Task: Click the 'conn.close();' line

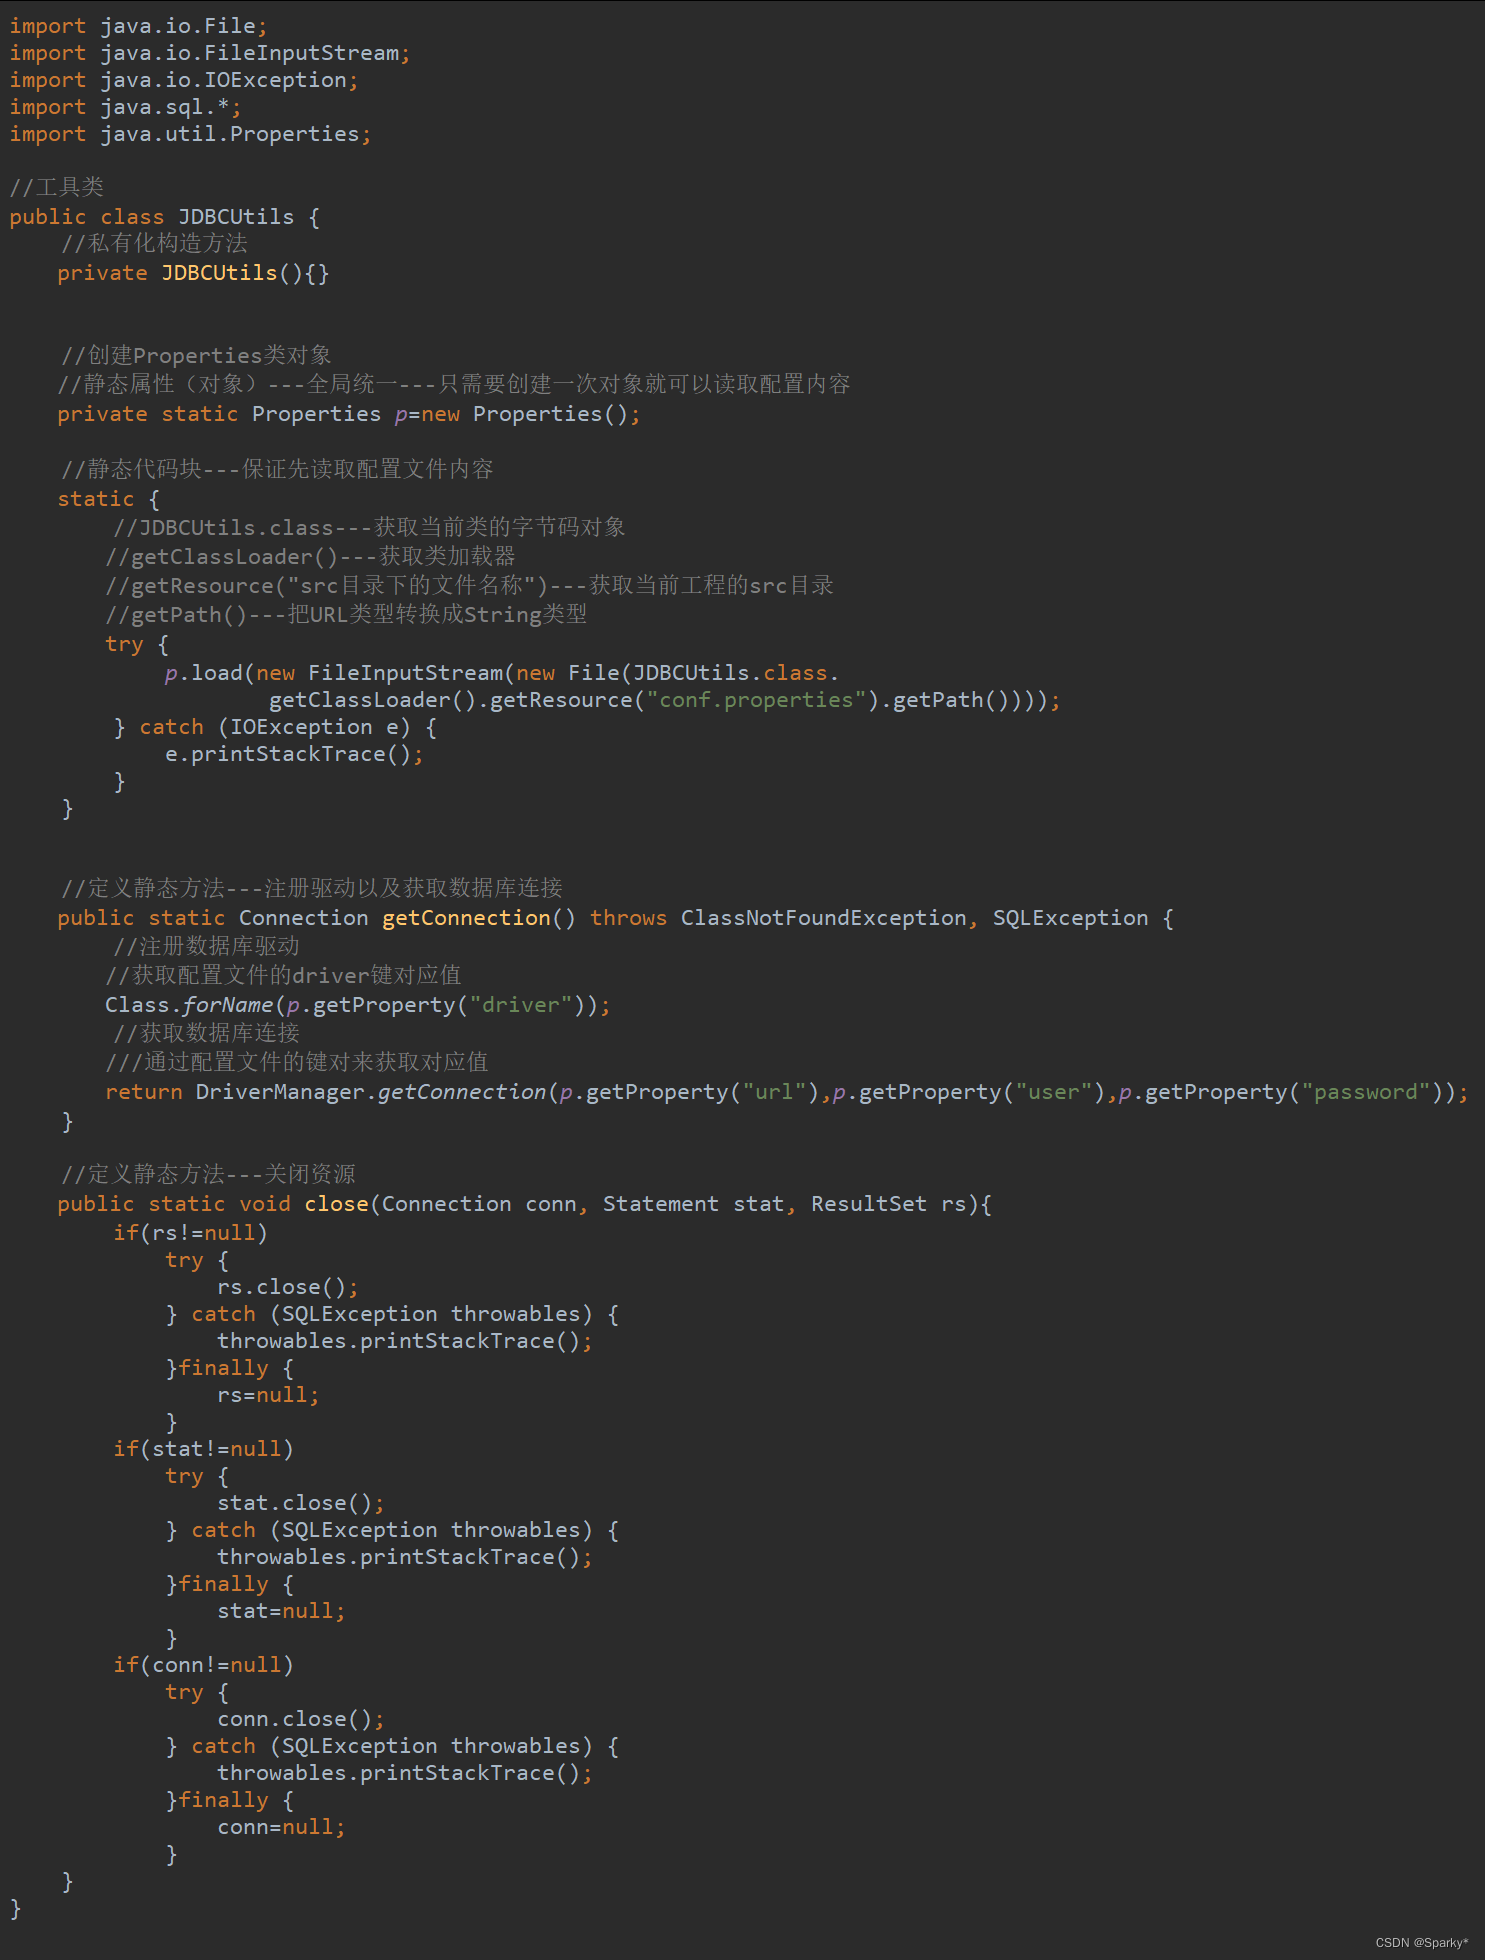Action: click(x=300, y=1719)
